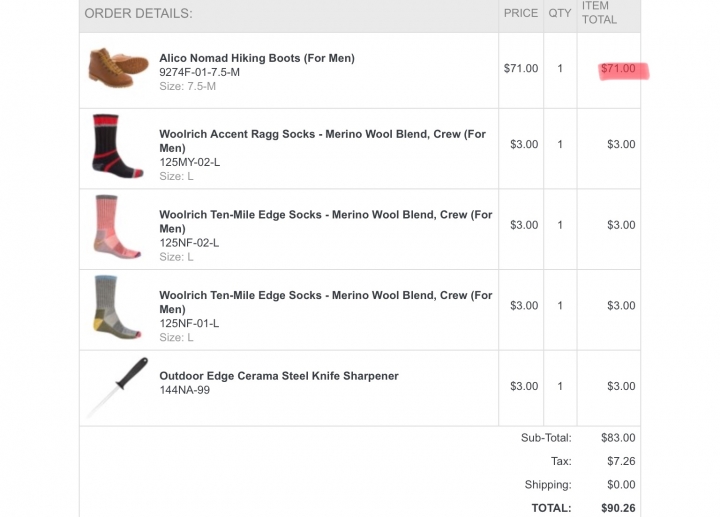Click the $7.26 tax amount
Viewport: 720px width, 517px height.
click(621, 461)
